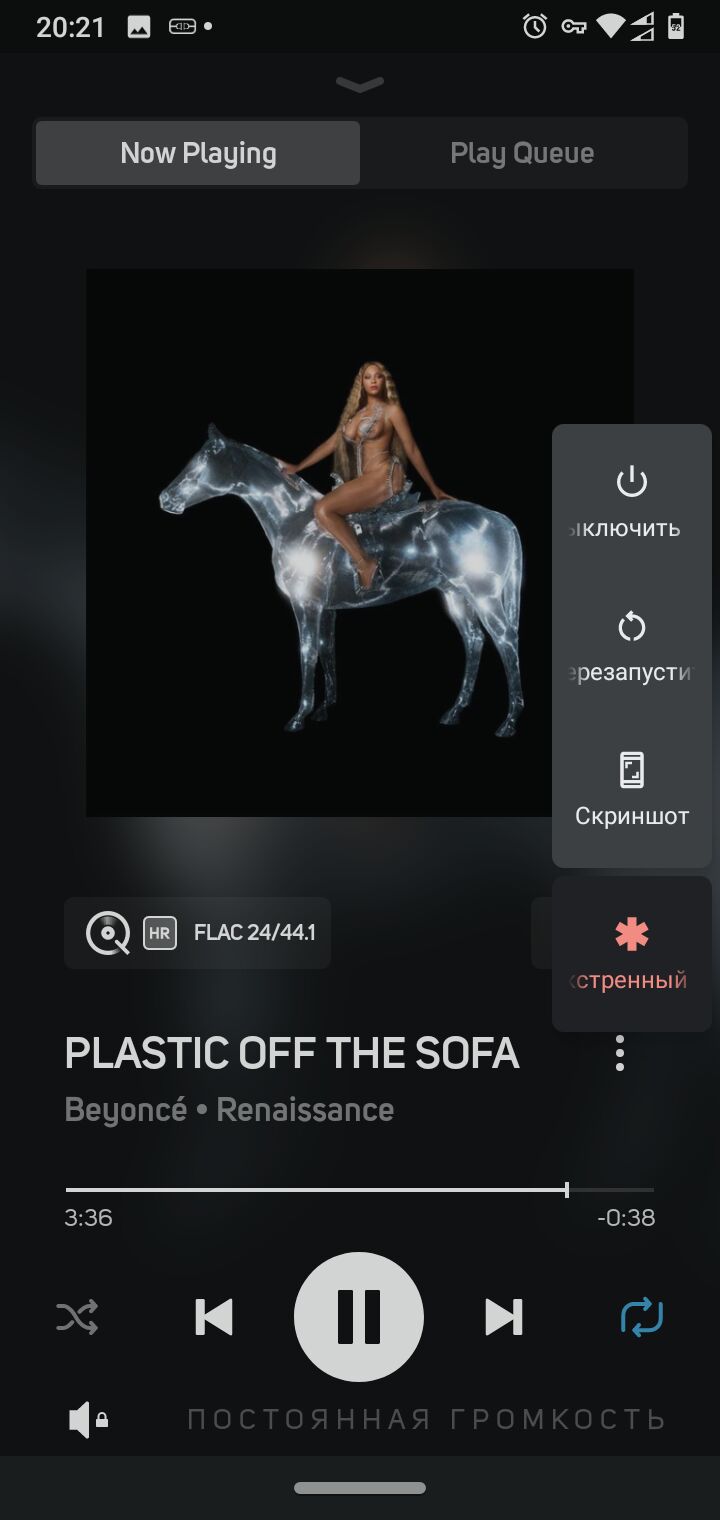Open Qobuz source quality icon
Image resolution: width=720 pixels, height=1520 pixels.
[108, 934]
